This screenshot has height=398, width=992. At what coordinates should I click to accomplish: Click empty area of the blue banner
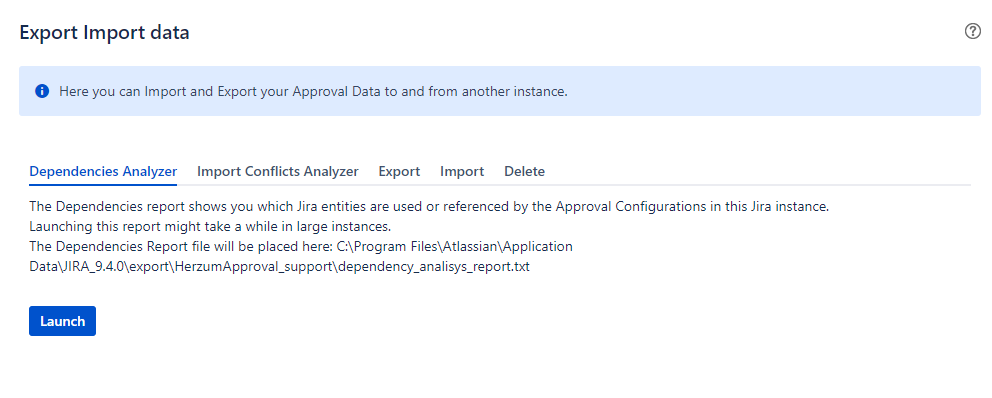pyautogui.click(x=772, y=91)
